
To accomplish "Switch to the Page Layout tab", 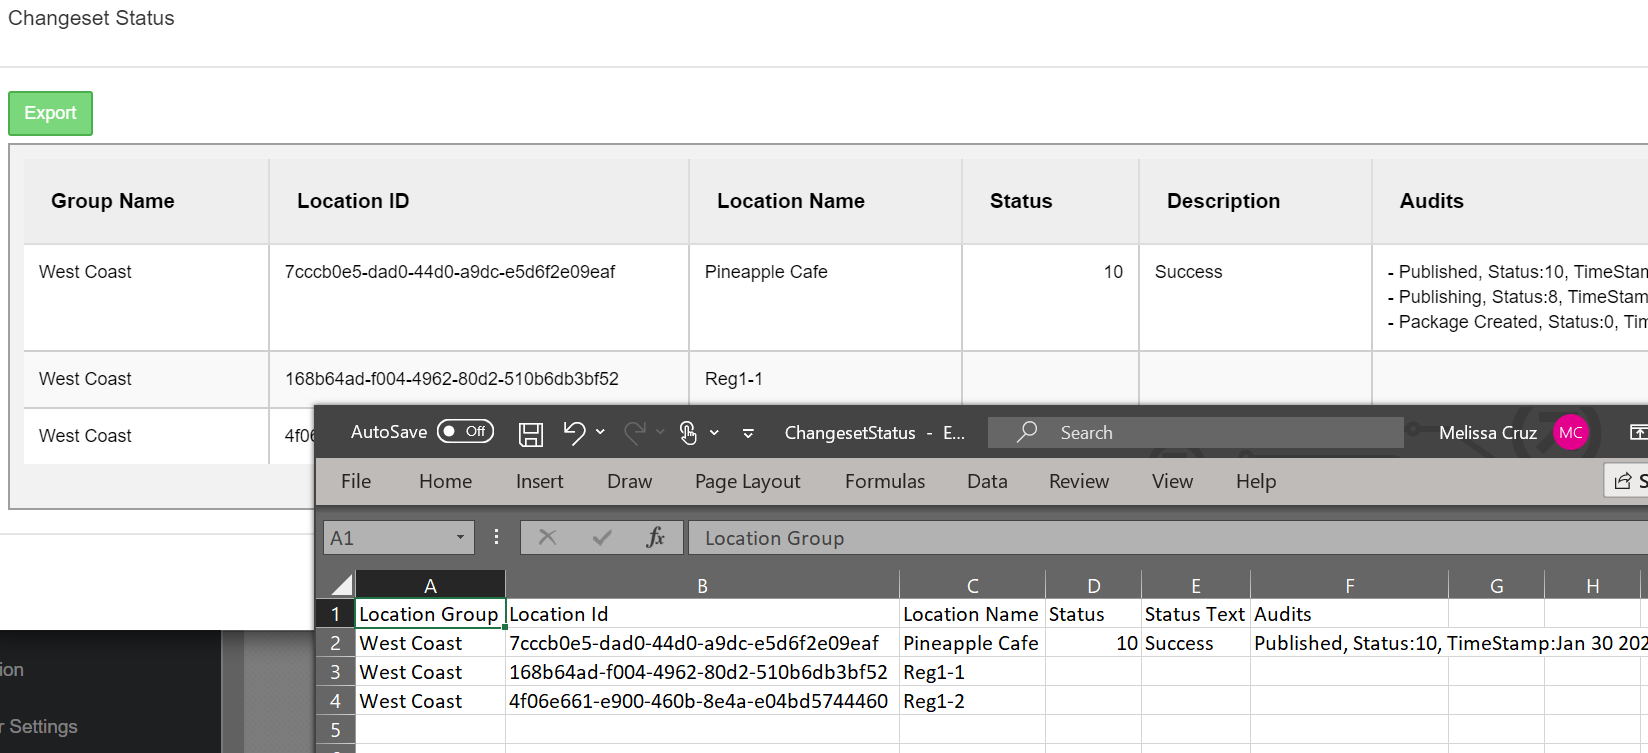I will tap(748, 482).
